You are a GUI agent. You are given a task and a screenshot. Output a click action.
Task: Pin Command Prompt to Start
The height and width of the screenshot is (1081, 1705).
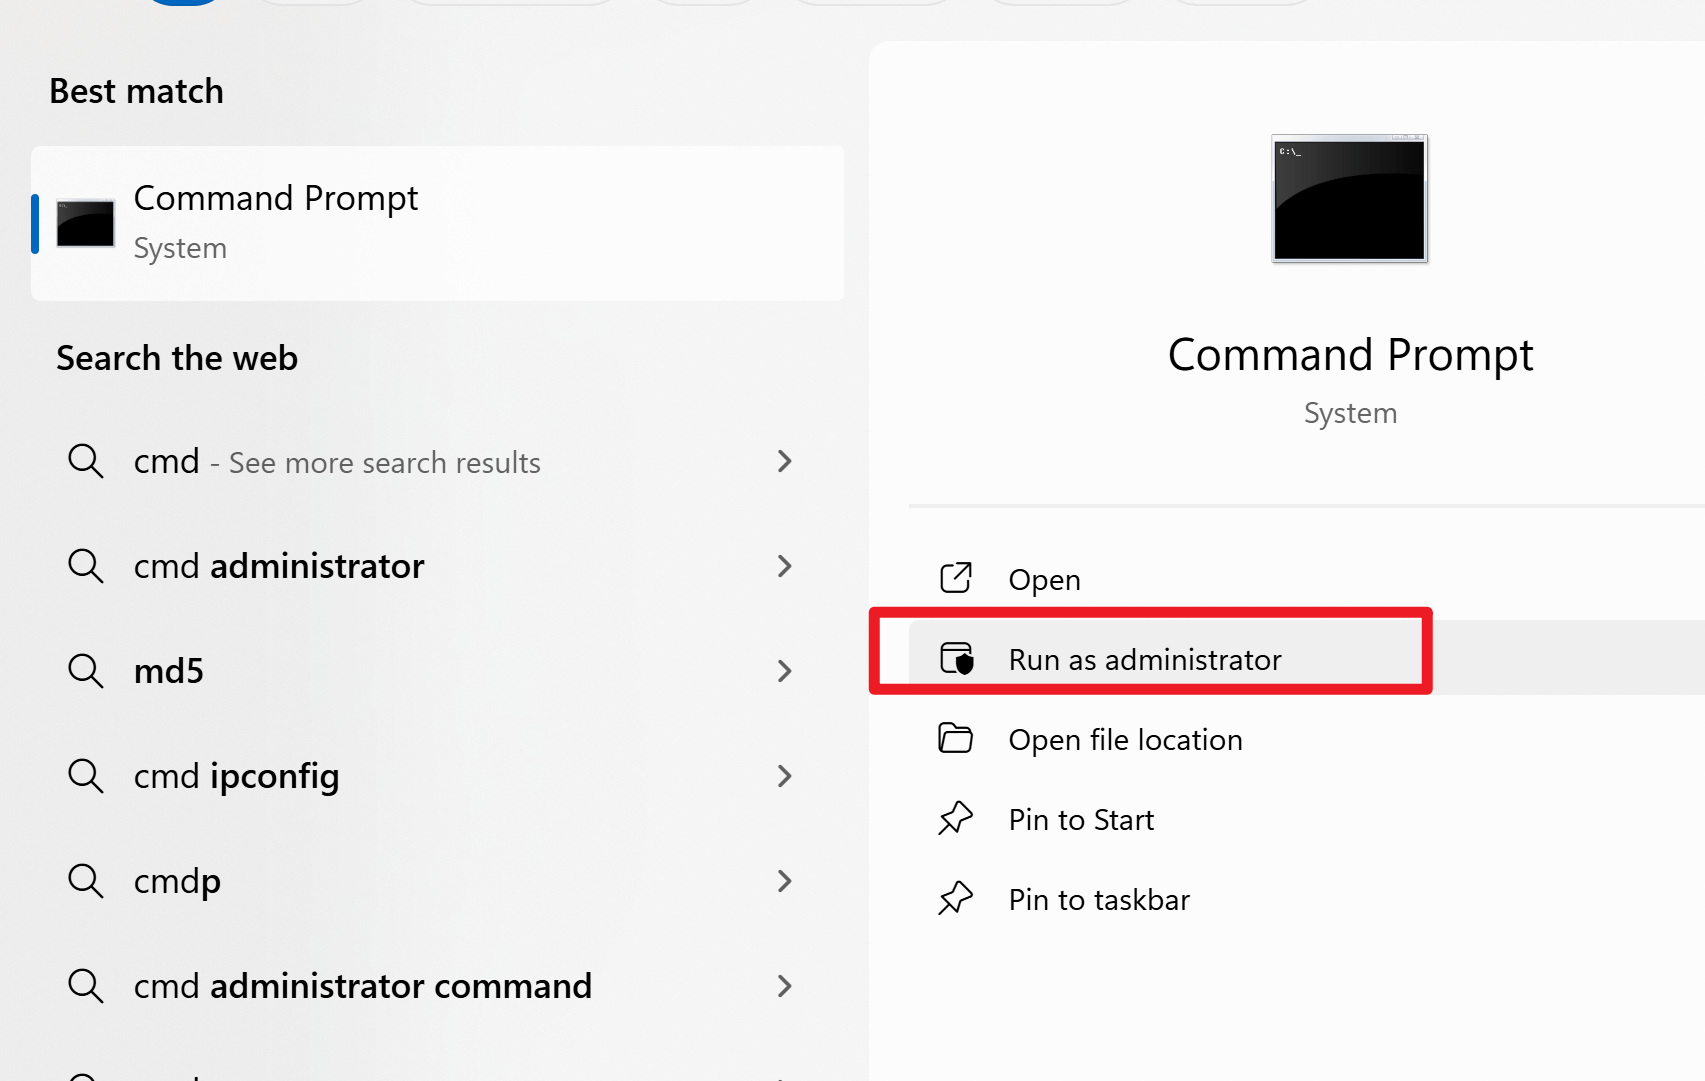1080,818
